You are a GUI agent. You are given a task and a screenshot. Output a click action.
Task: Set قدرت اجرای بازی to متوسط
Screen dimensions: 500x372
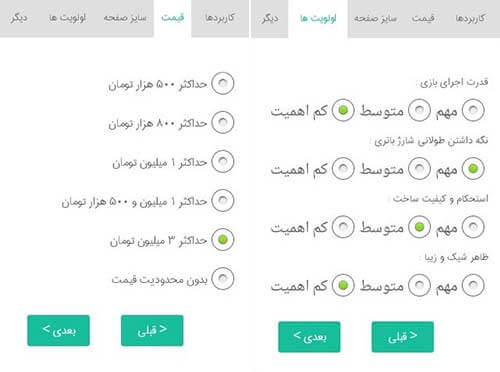(x=420, y=110)
